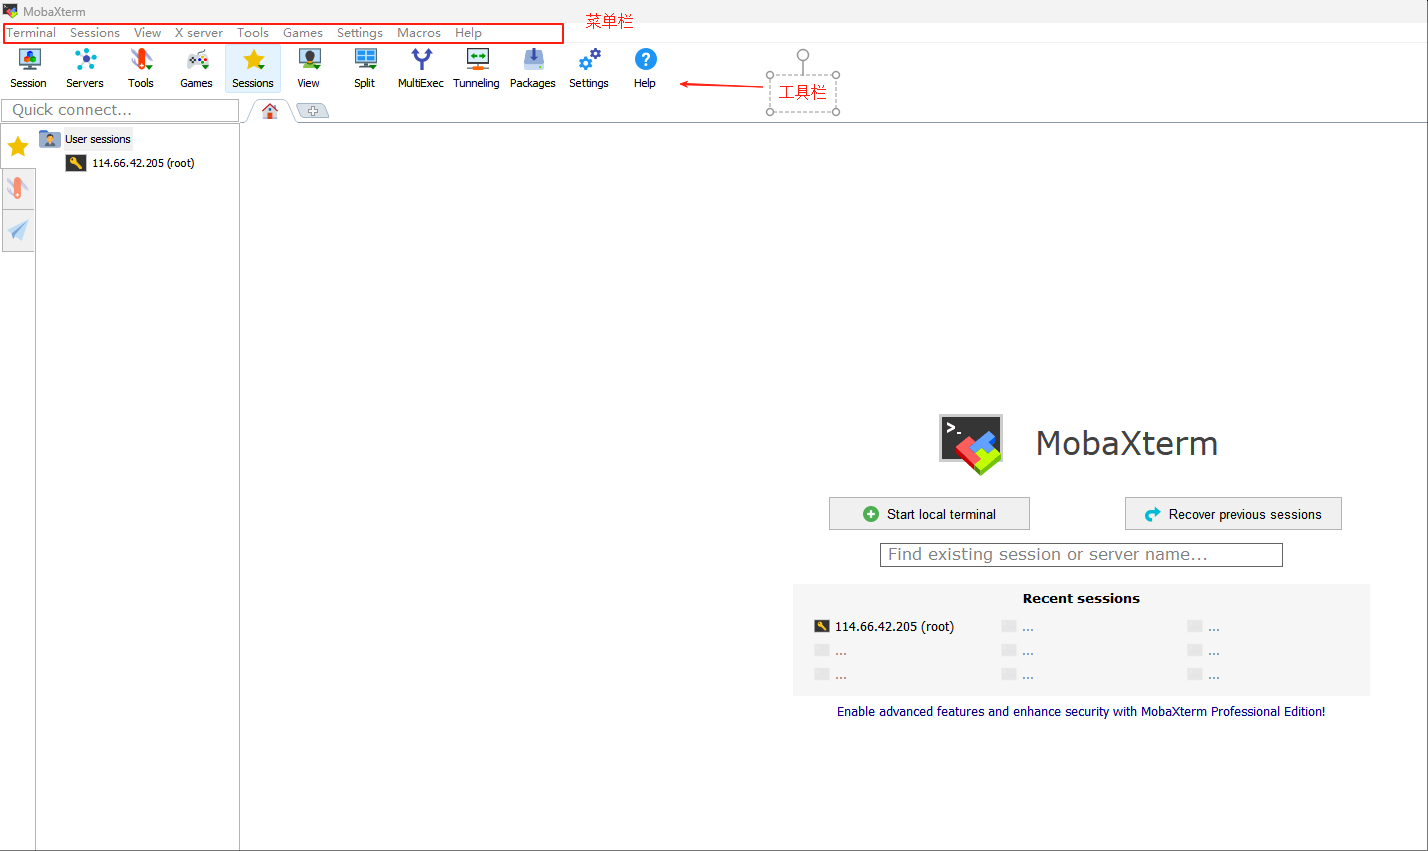
Task: Open the Tools toolbar icon
Action: click(x=141, y=68)
